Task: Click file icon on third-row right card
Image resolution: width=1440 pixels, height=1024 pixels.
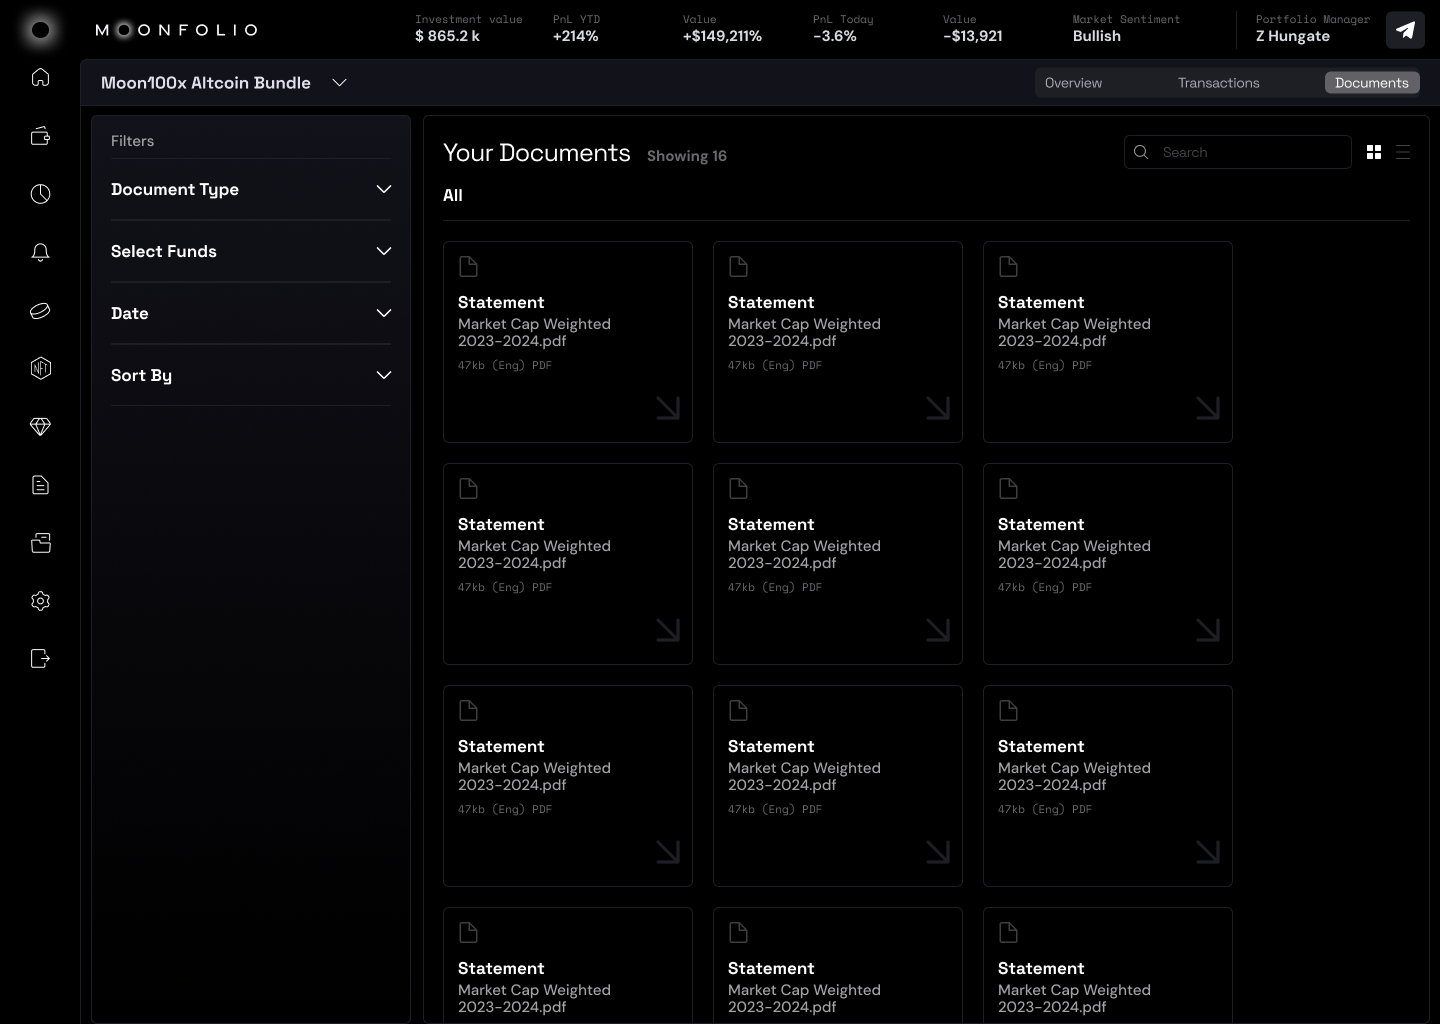Action: tap(1008, 710)
